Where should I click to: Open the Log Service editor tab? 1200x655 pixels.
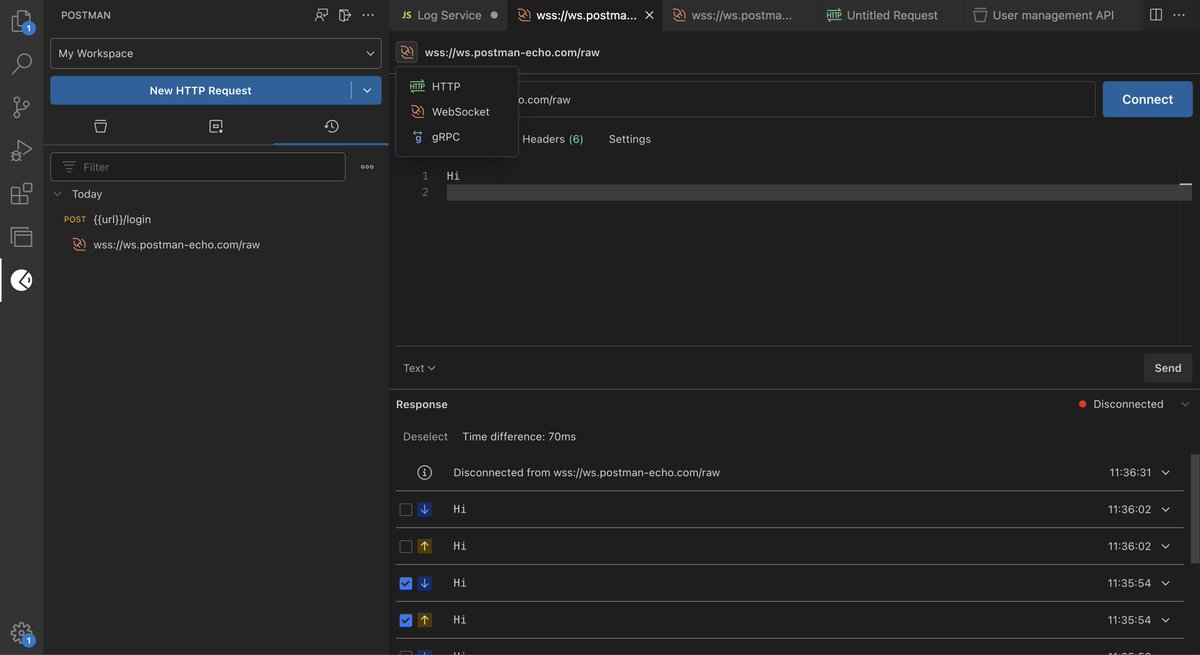coord(448,15)
